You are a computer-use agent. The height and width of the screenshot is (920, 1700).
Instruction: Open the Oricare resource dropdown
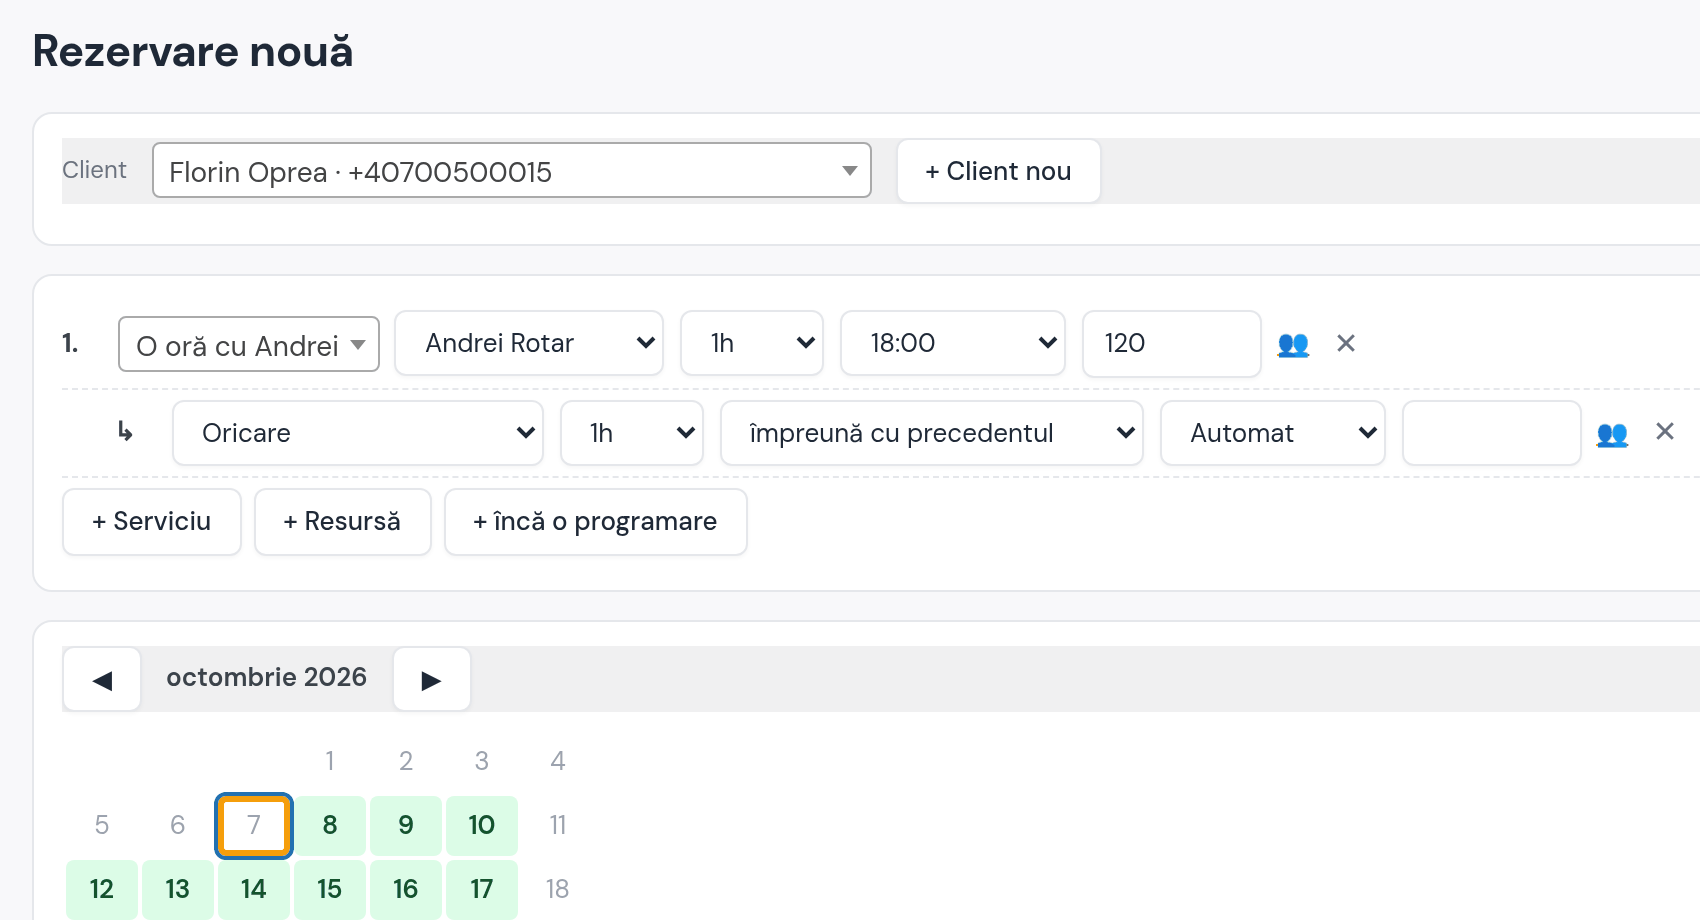pyautogui.click(x=358, y=433)
